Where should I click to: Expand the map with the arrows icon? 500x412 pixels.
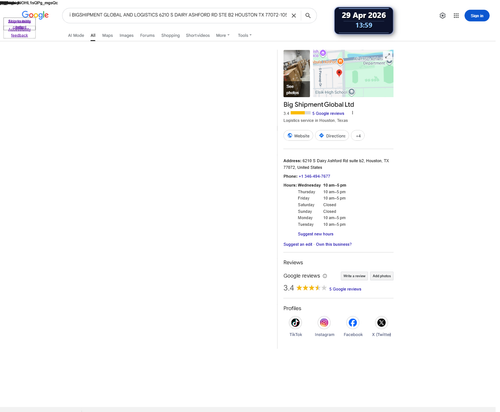click(x=388, y=56)
